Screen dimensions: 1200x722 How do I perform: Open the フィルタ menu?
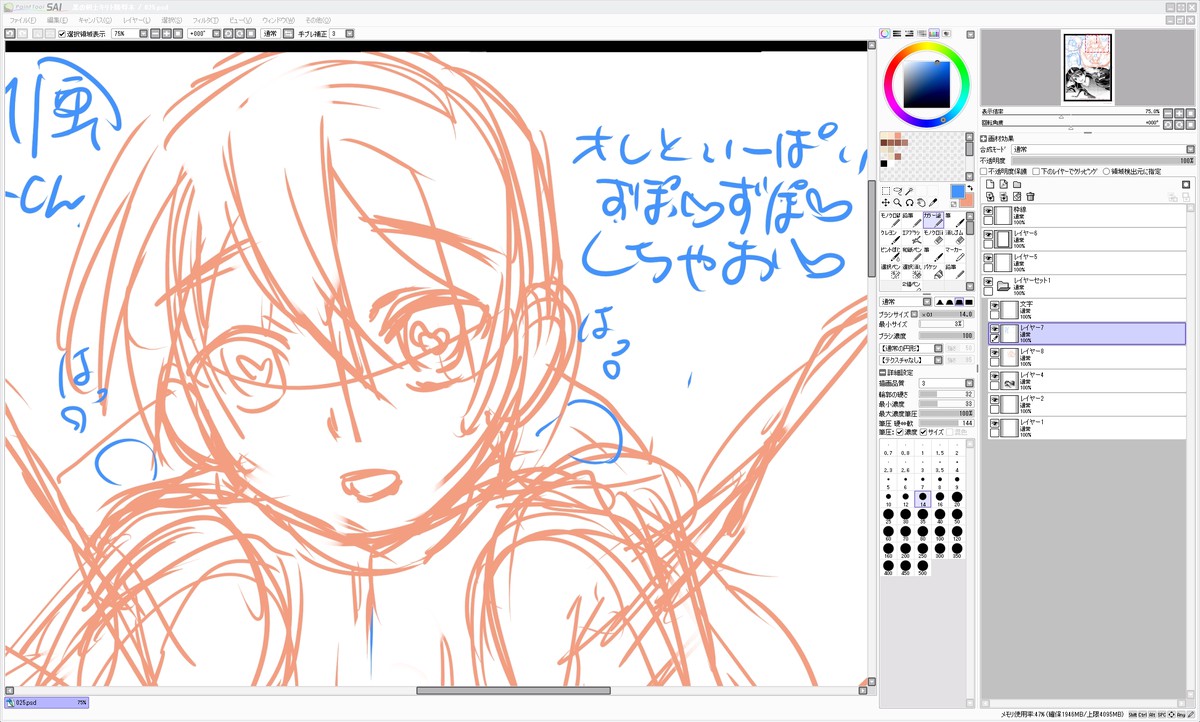coord(205,20)
